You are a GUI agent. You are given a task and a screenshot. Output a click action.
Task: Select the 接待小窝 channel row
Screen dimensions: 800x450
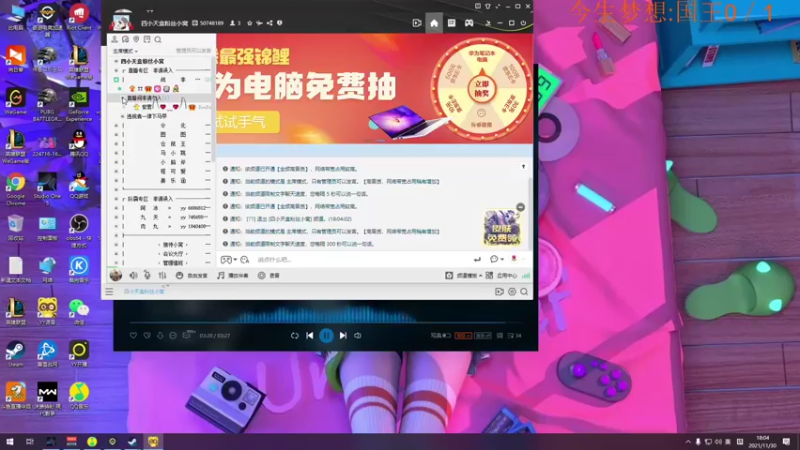(x=161, y=245)
